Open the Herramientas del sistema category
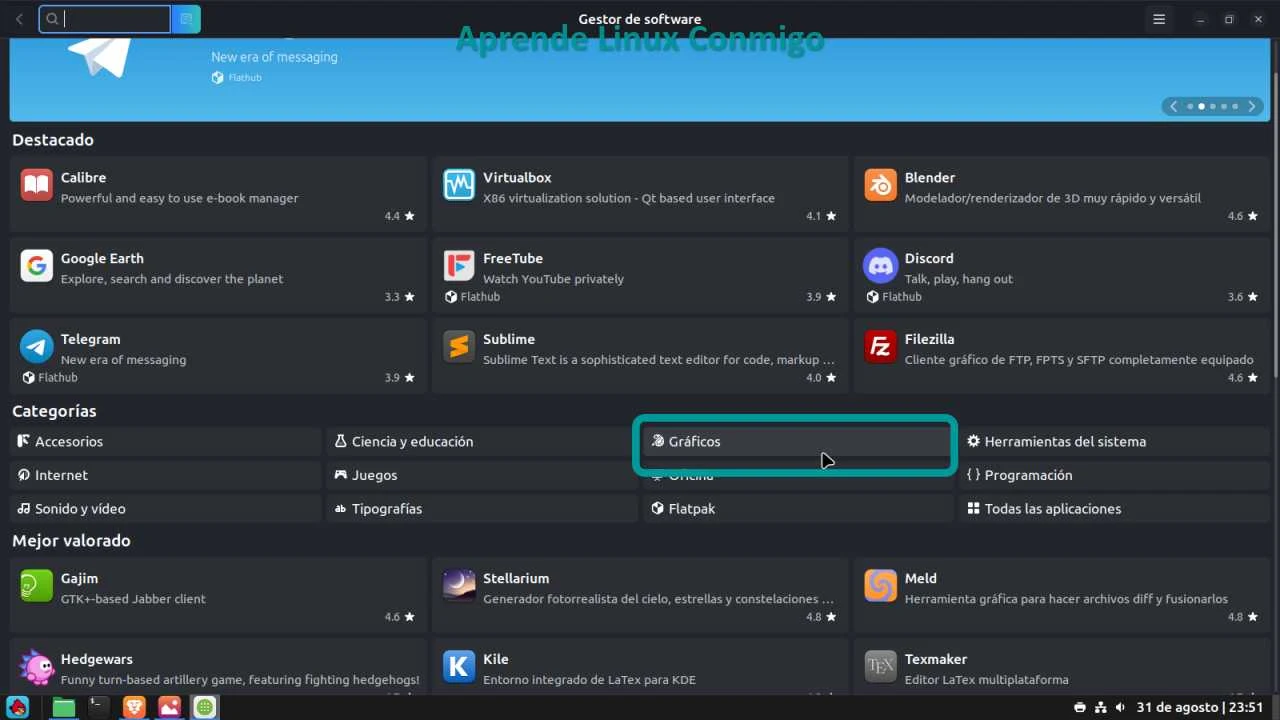The width and height of the screenshot is (1280, 720). tap(1114, 441)
